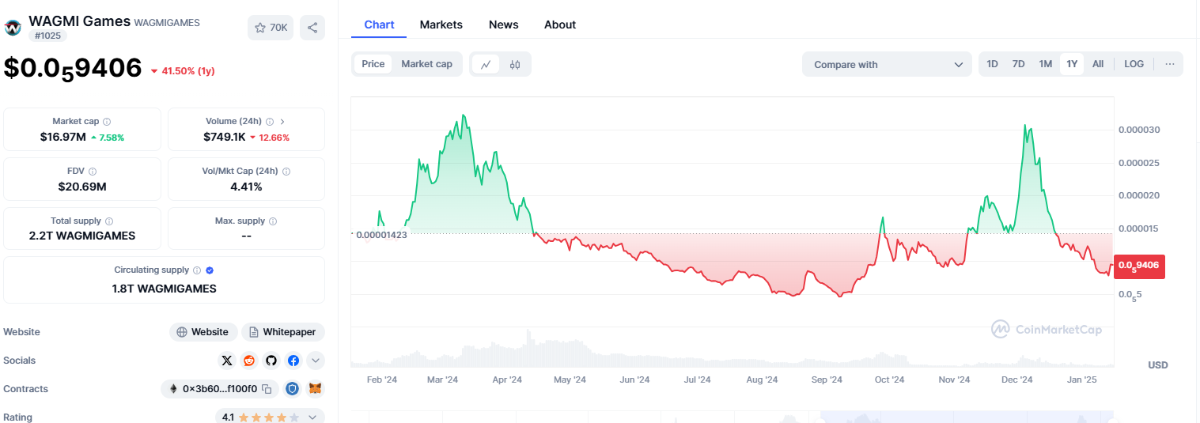Image resolution: width=1200 pixels, height=423 pixels.
Task: Open the News tab
Action: [503, 24]
